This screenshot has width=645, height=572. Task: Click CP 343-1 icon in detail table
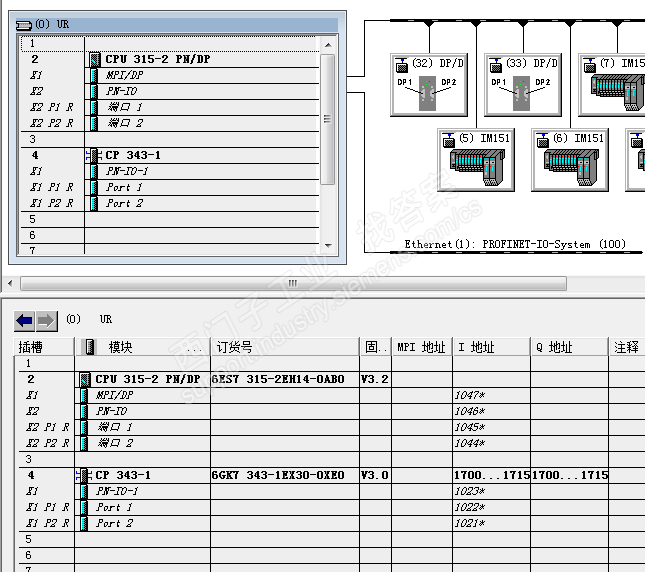pos(84,475)
